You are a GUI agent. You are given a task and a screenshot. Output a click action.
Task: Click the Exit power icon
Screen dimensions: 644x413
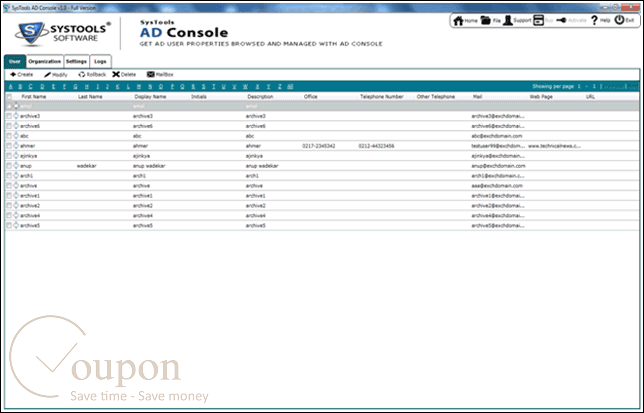click(x=619, y=20)
